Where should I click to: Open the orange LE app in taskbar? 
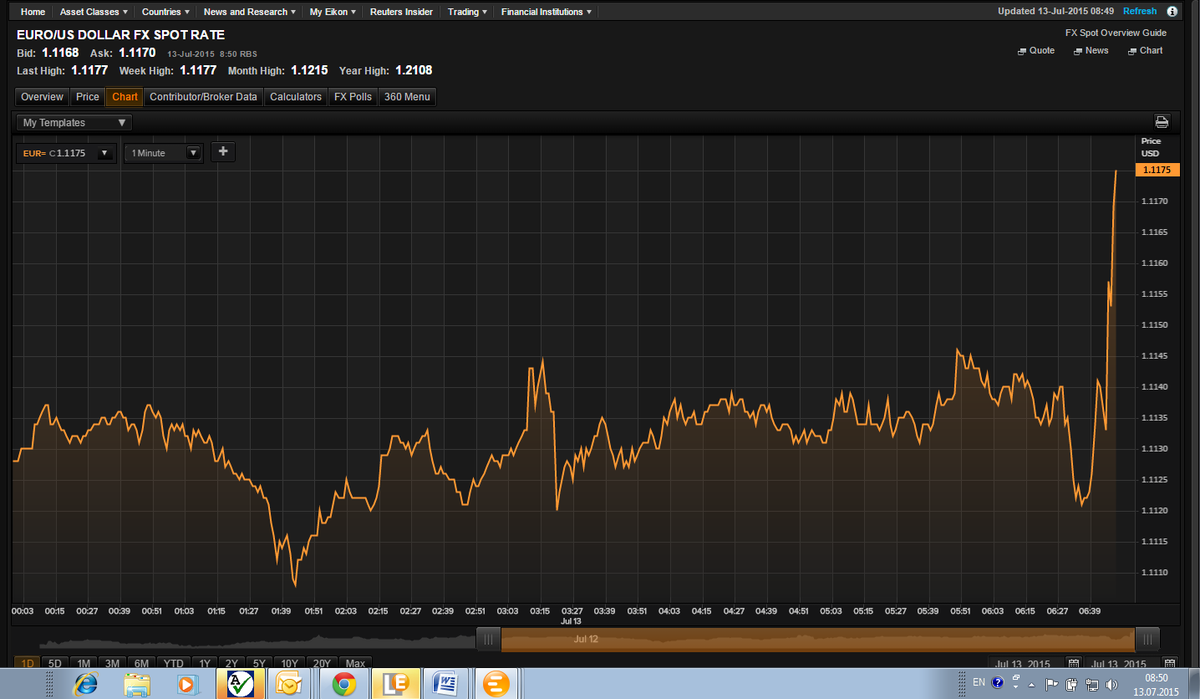click(394, 684)
